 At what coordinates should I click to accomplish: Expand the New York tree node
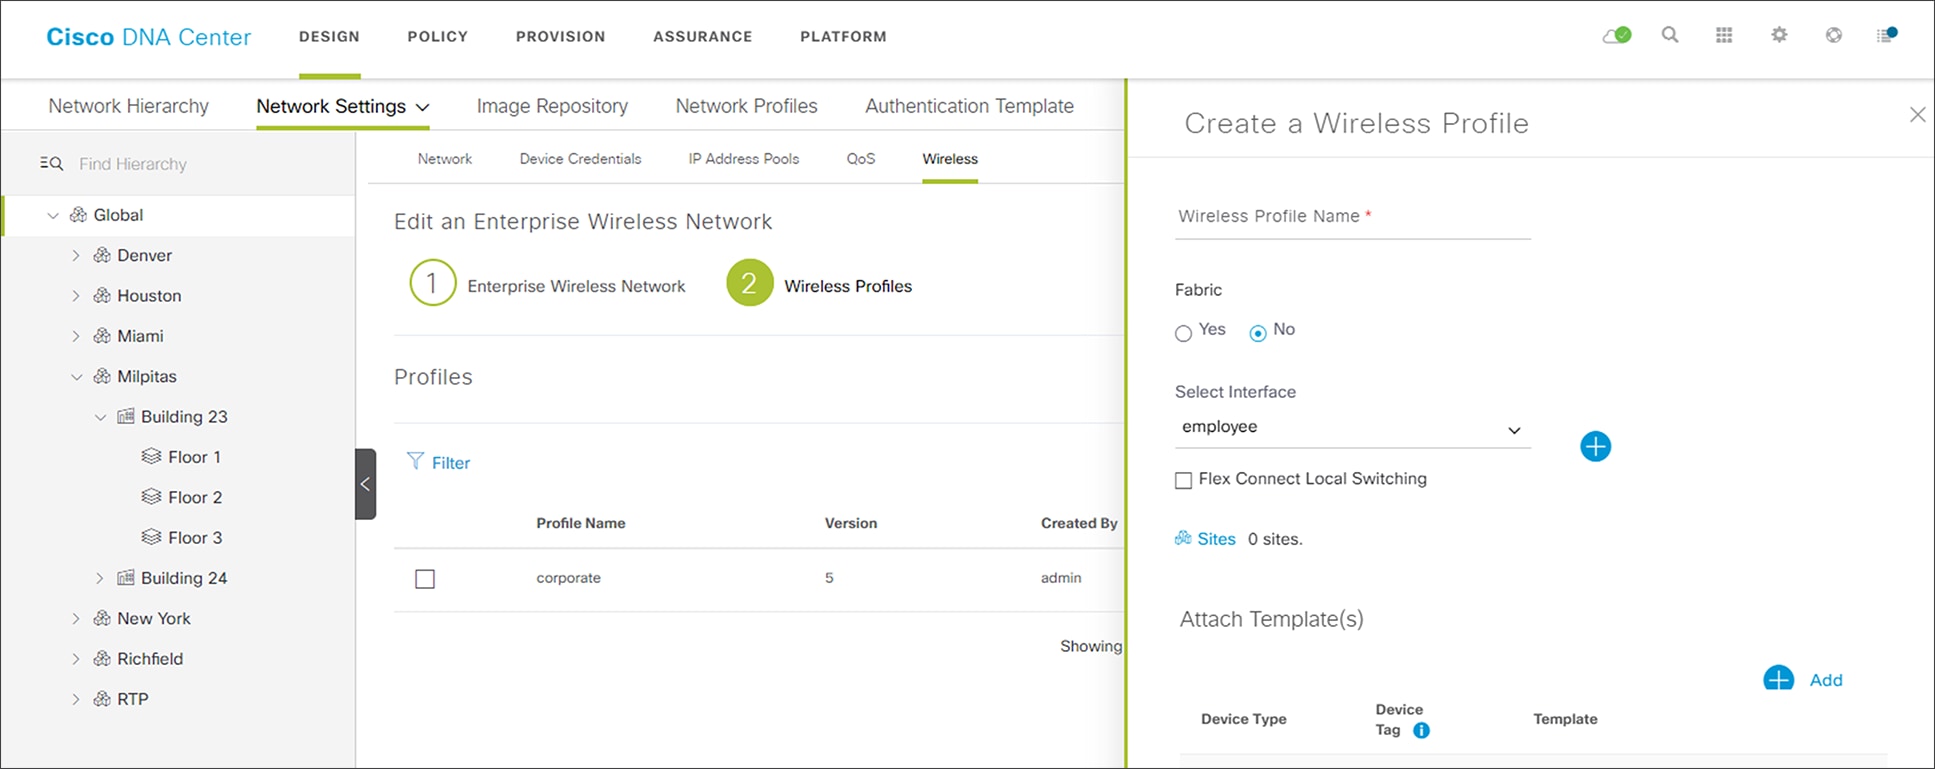tap(76, 618)
